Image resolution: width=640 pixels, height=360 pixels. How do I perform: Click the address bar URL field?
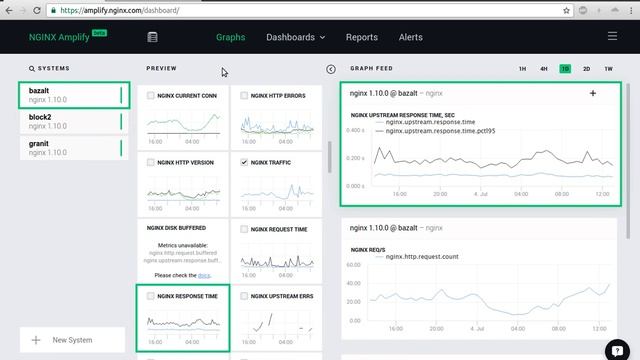click(x=310, y=11)
